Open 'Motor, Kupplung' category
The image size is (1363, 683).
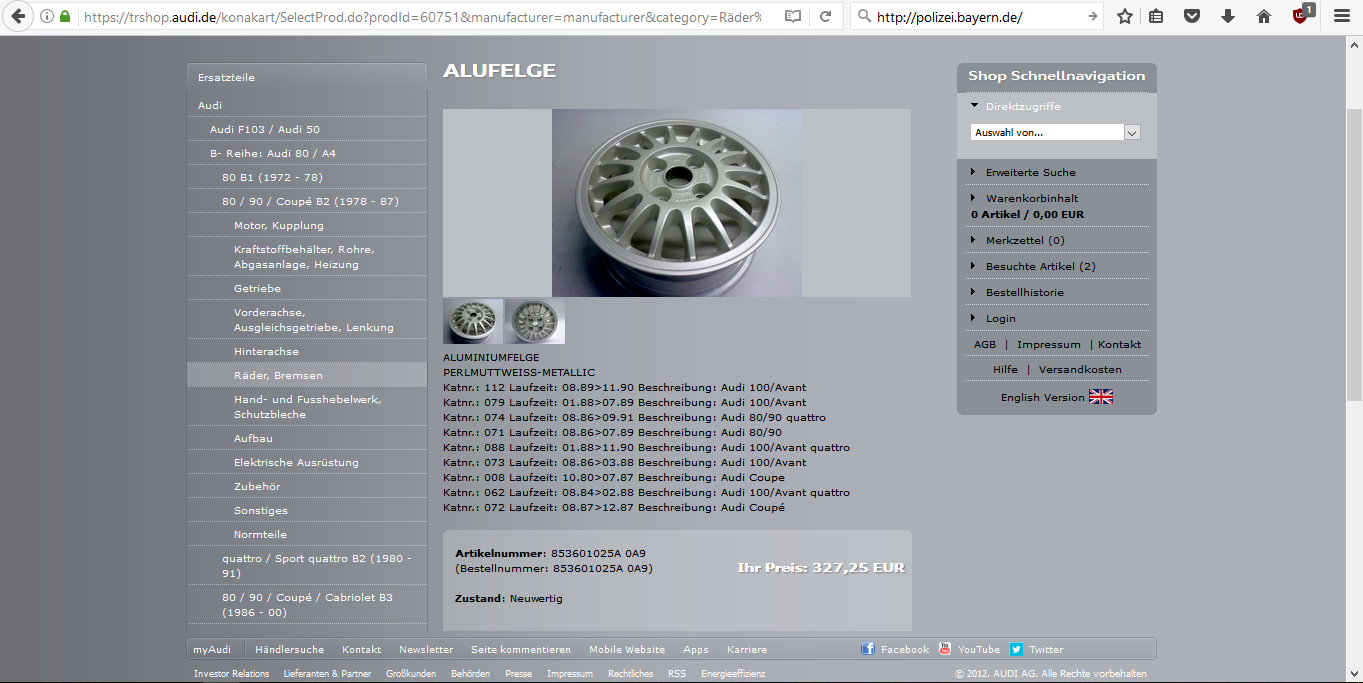click(278, 225)
